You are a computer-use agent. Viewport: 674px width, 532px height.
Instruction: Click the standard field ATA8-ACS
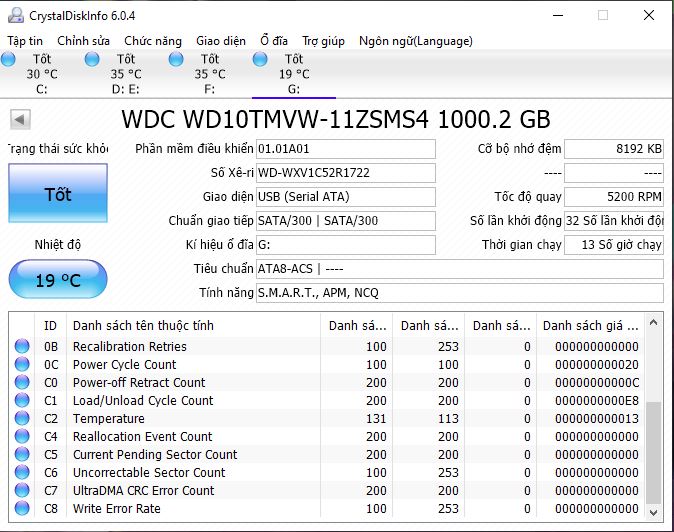click(460, 269)
